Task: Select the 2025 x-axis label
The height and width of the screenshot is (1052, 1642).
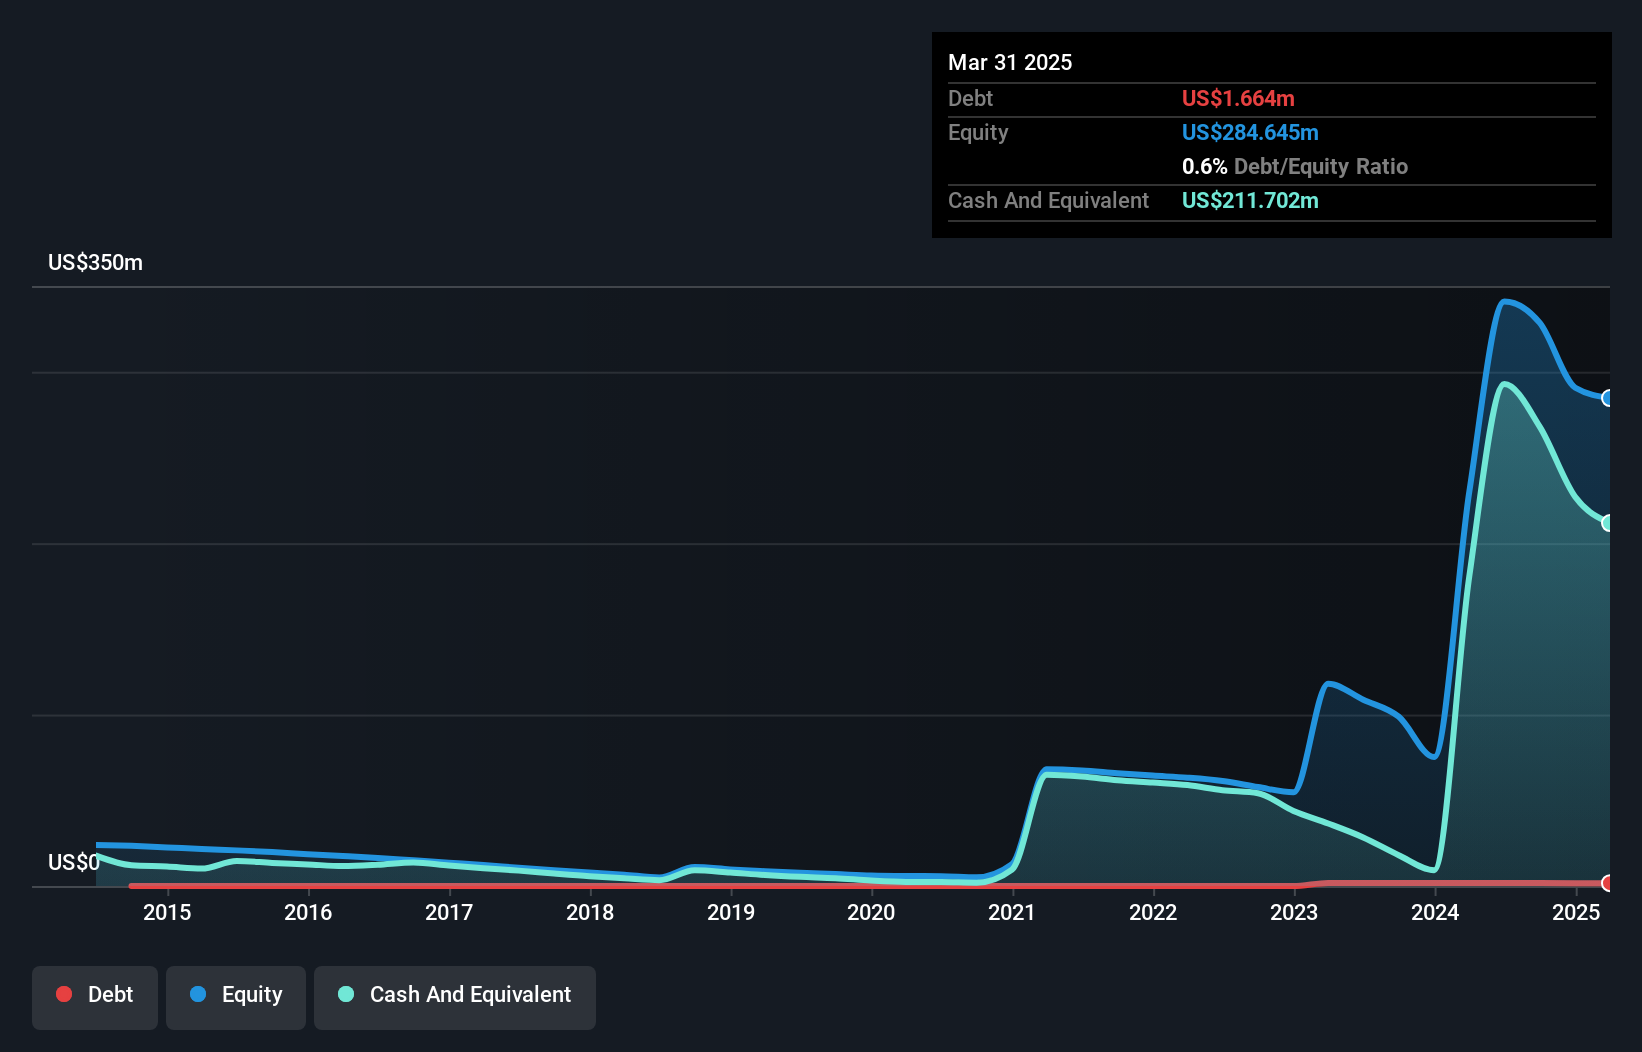Action: tap(1576, 912)
